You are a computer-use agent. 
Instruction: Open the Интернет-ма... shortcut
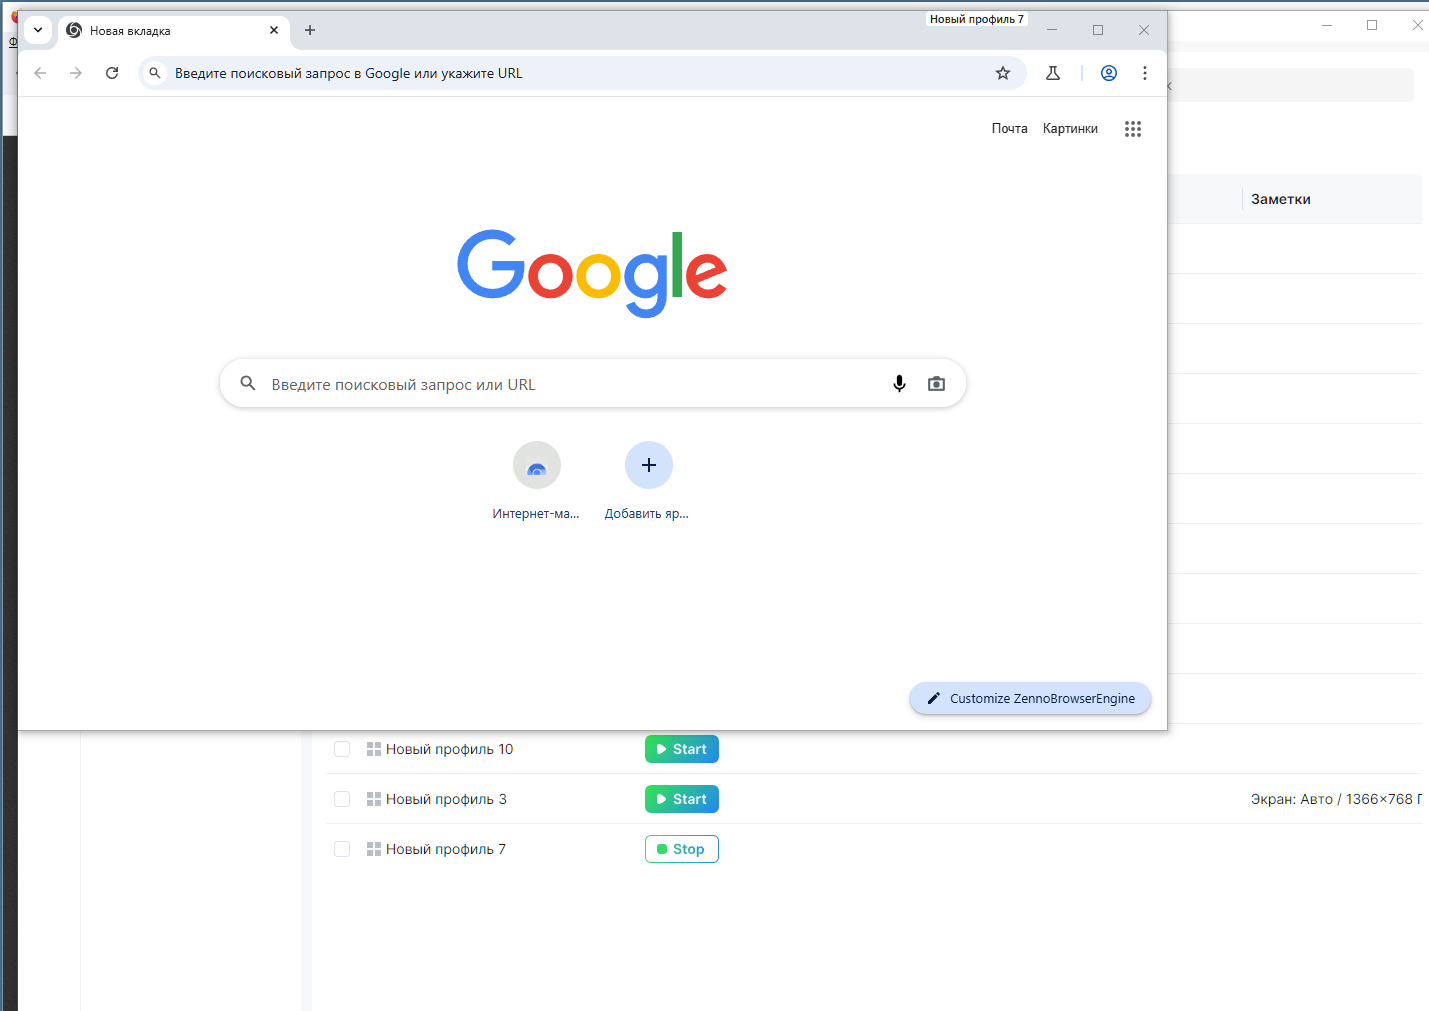(537, 481)
